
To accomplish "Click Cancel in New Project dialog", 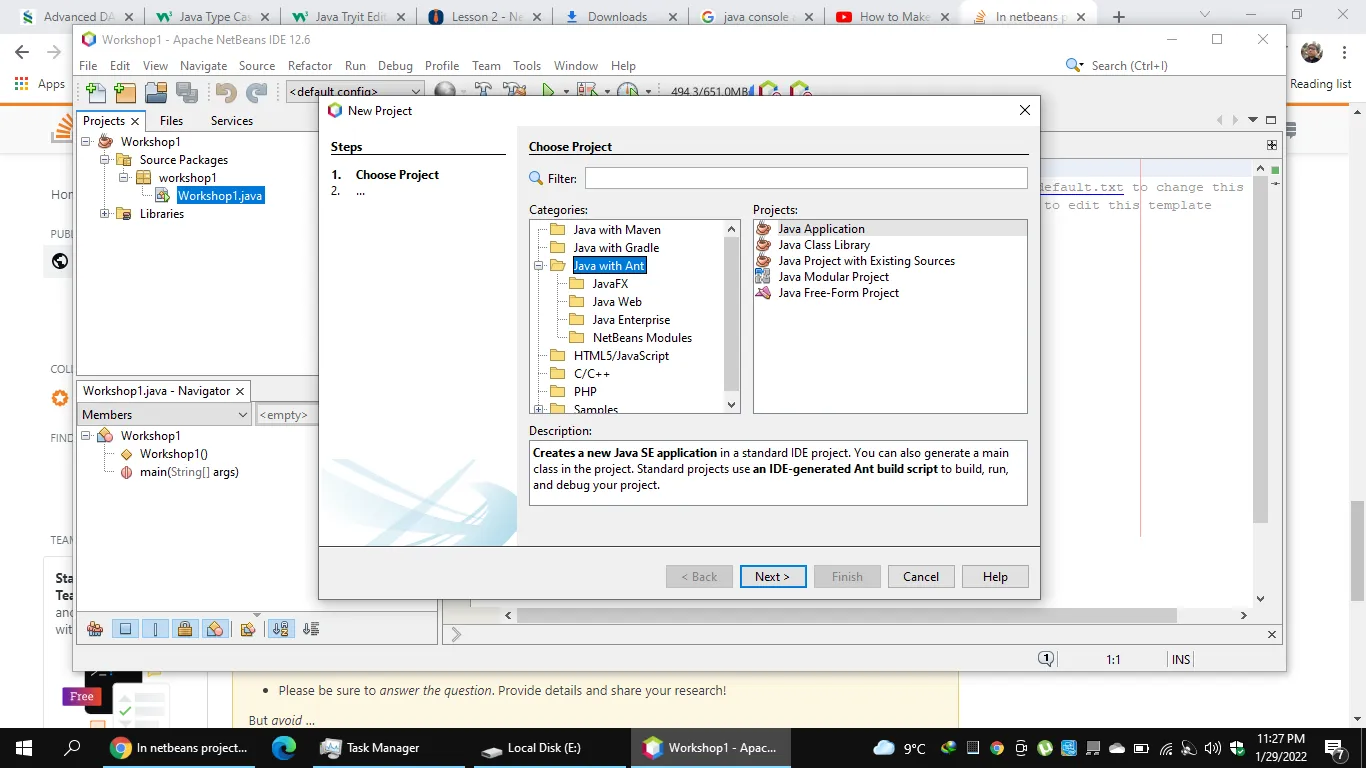I will pyautogui.click(x=921, y=577).
